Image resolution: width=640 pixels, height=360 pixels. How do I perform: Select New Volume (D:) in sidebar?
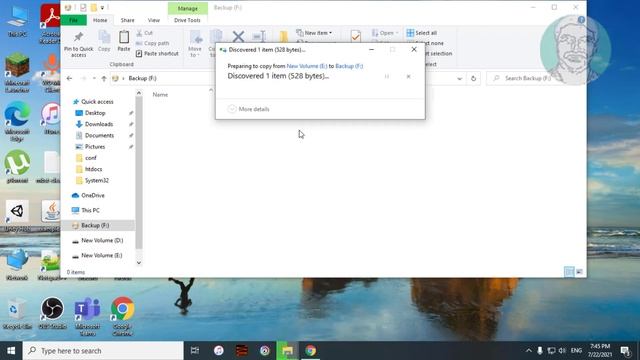point(102,240)
